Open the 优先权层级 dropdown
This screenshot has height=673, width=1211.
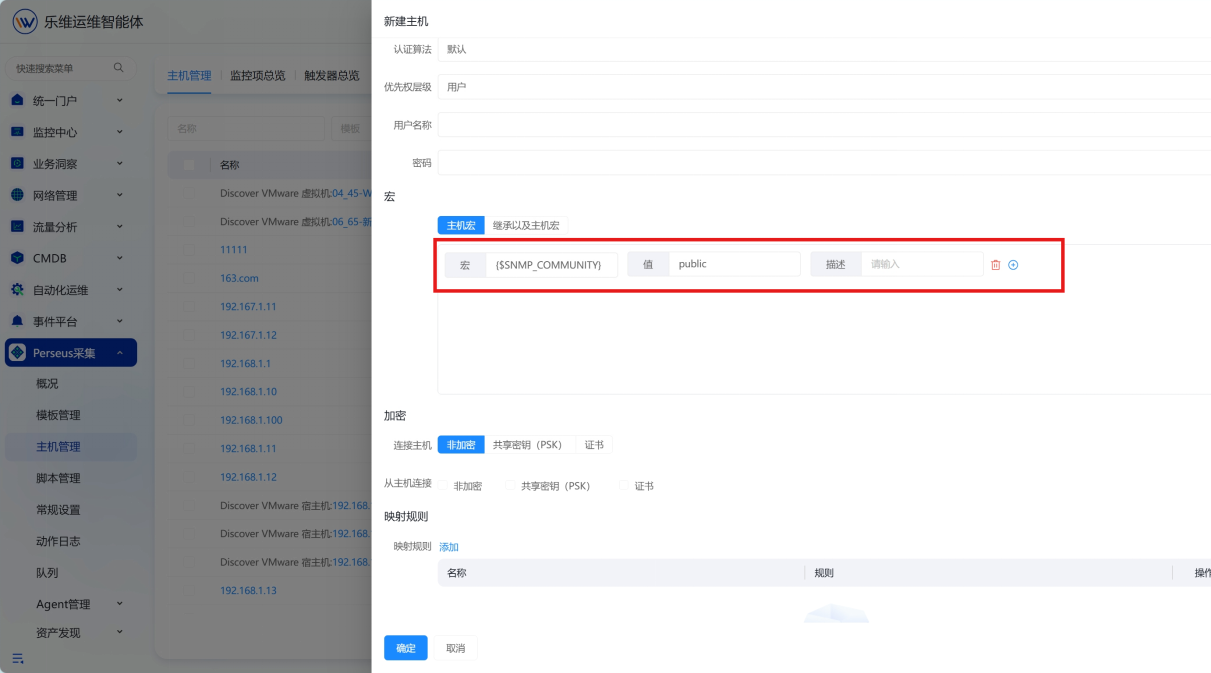click(x=824, y=87)
